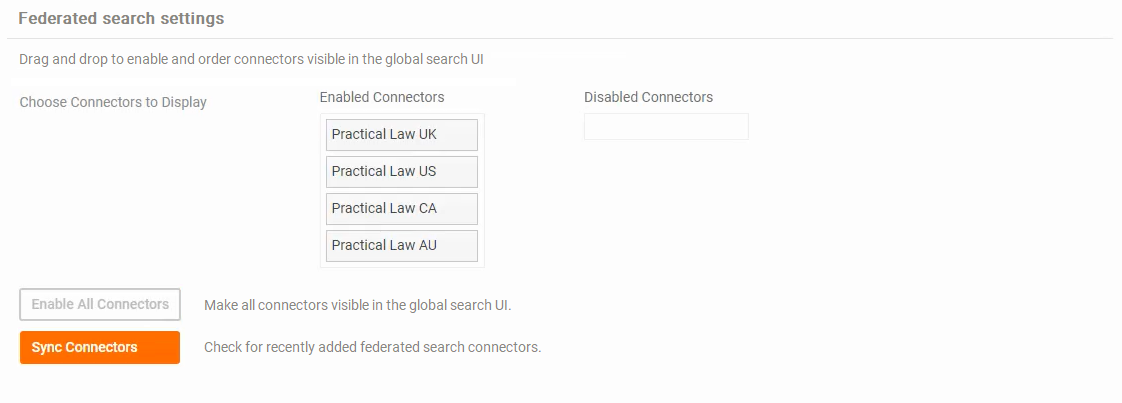This screenshot has height=403, width=1122.
Task: Select the Practical Law AU connector
Action: point(401,246)
